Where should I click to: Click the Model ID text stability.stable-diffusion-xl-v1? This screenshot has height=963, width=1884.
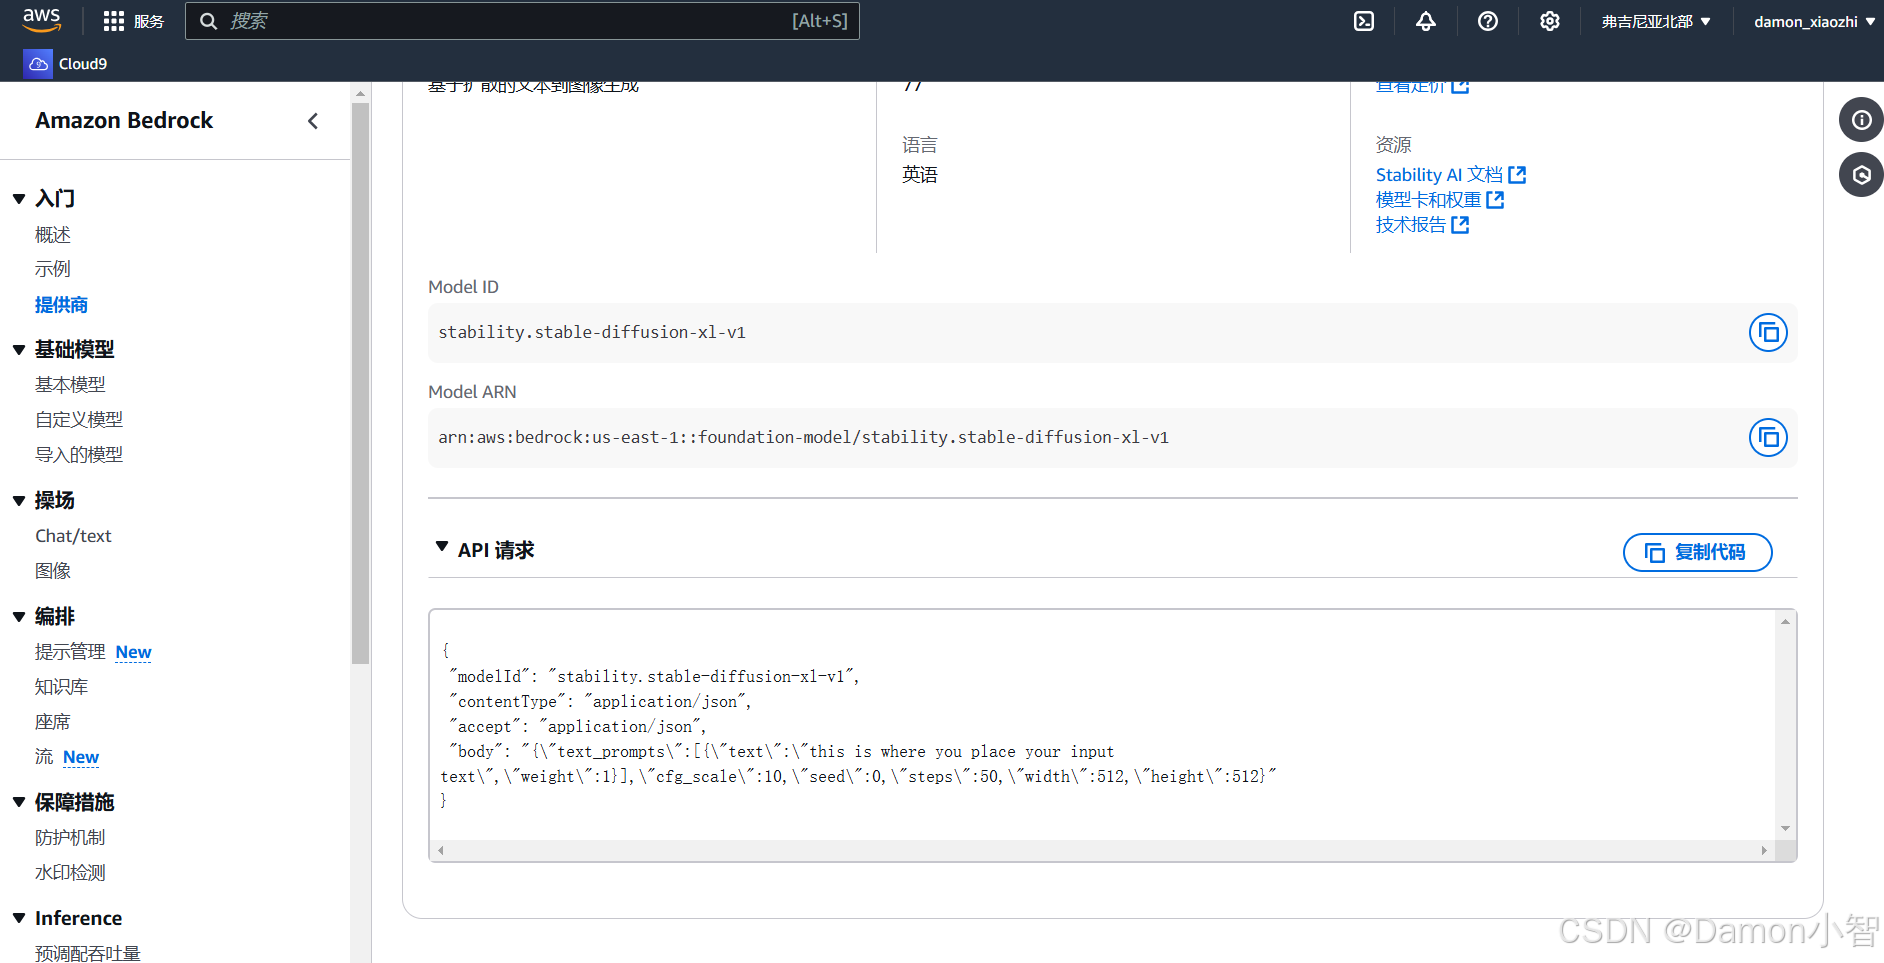(592, 332)
